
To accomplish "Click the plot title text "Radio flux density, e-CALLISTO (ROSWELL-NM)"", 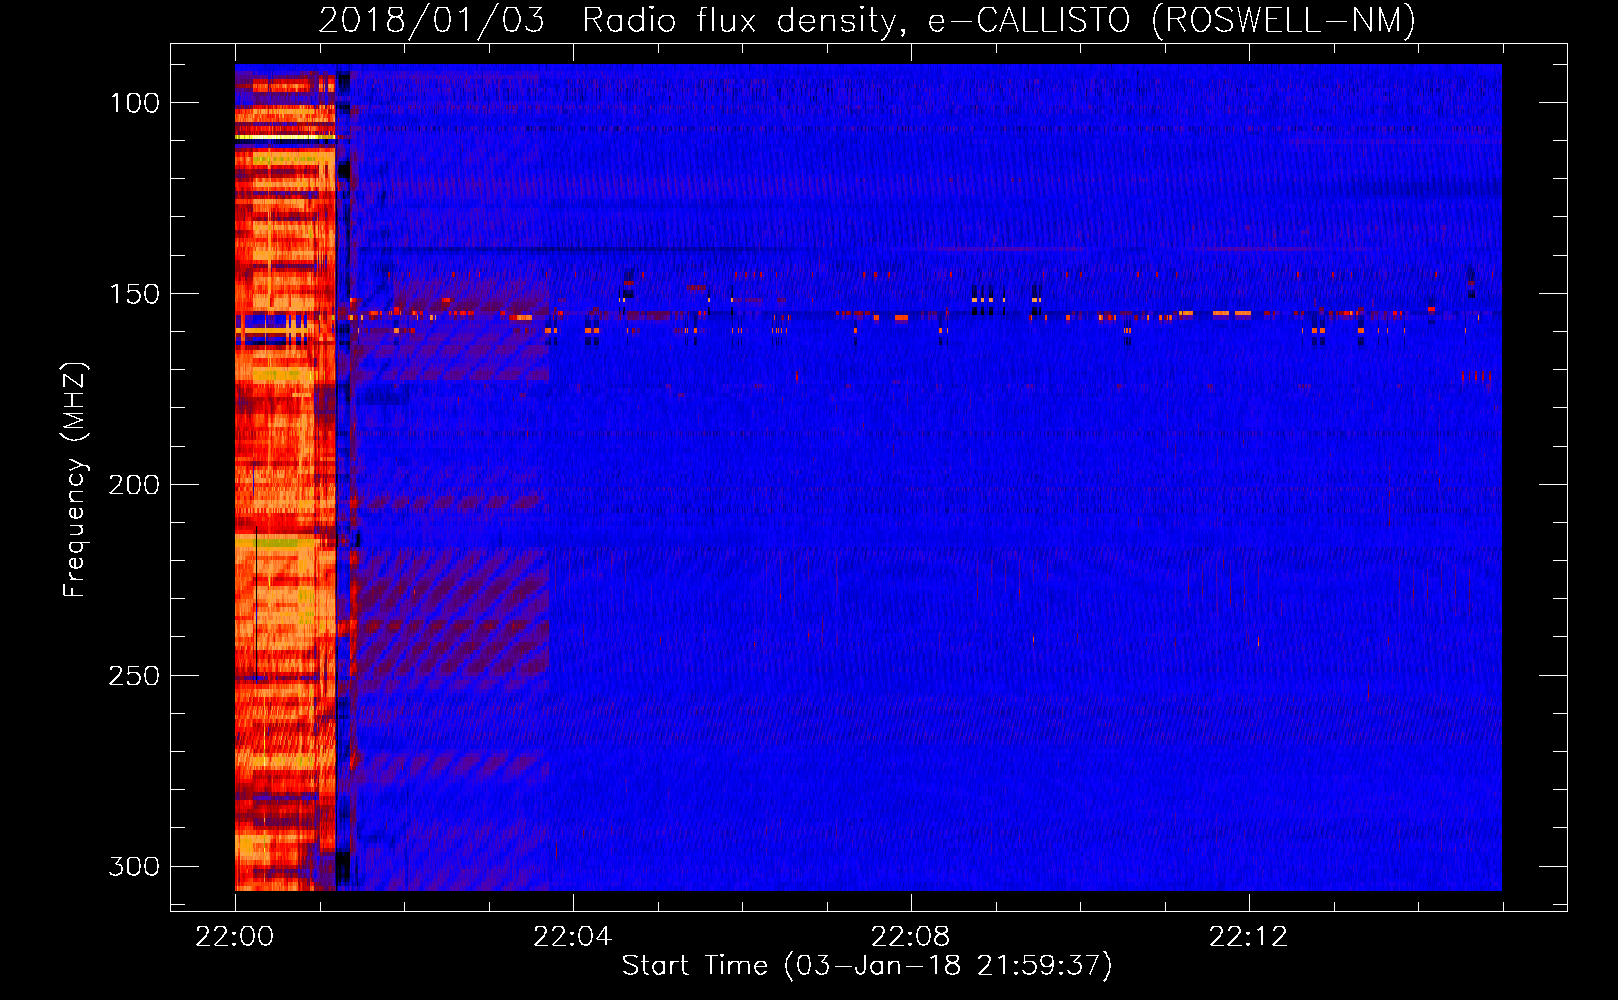I will [999, 20].
